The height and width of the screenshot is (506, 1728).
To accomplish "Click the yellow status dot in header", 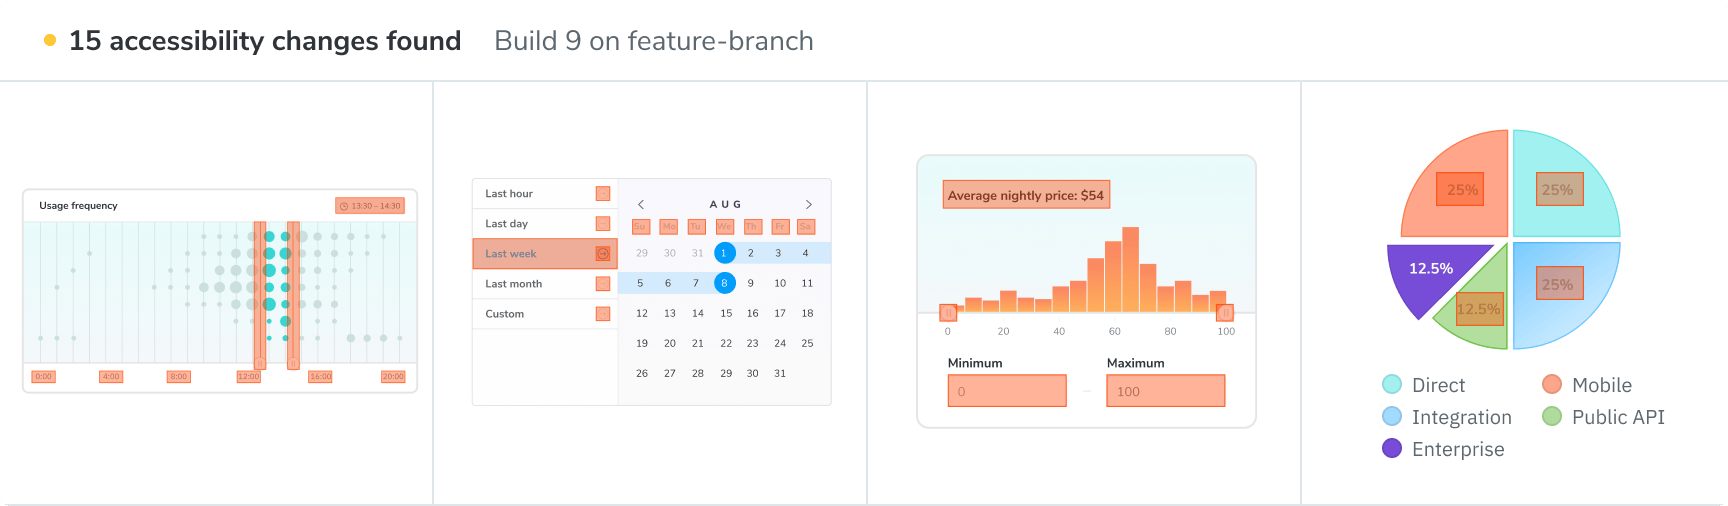I will click(50, 41).
